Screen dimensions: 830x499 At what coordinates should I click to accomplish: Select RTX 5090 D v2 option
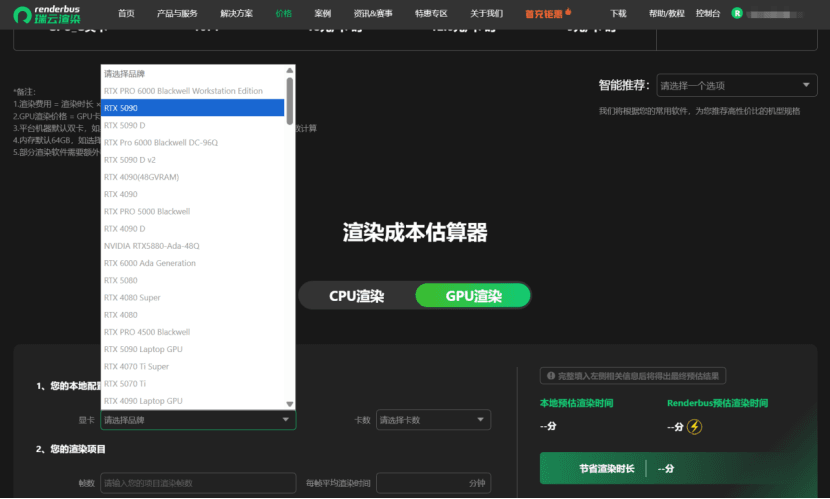pos(193,160)
